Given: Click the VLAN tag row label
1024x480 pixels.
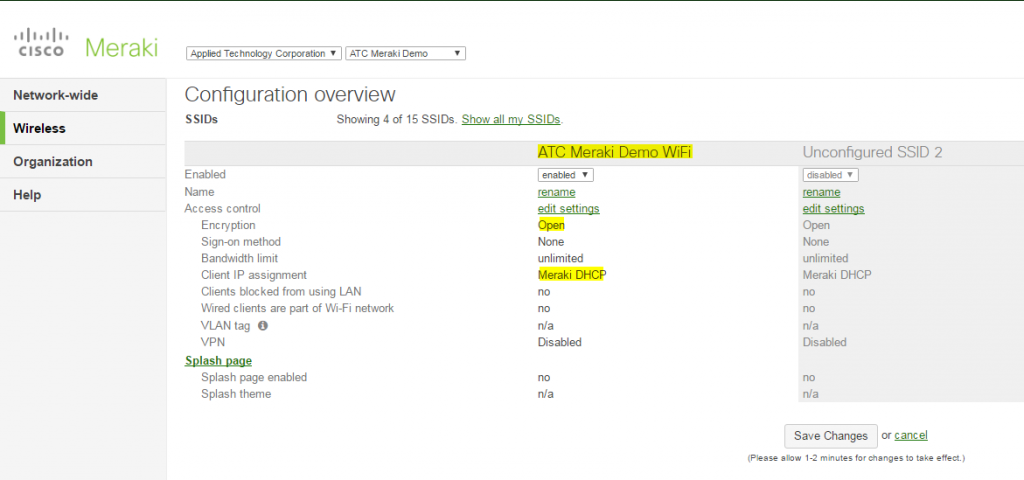Looking at the screenshot, I should point(225,325).
